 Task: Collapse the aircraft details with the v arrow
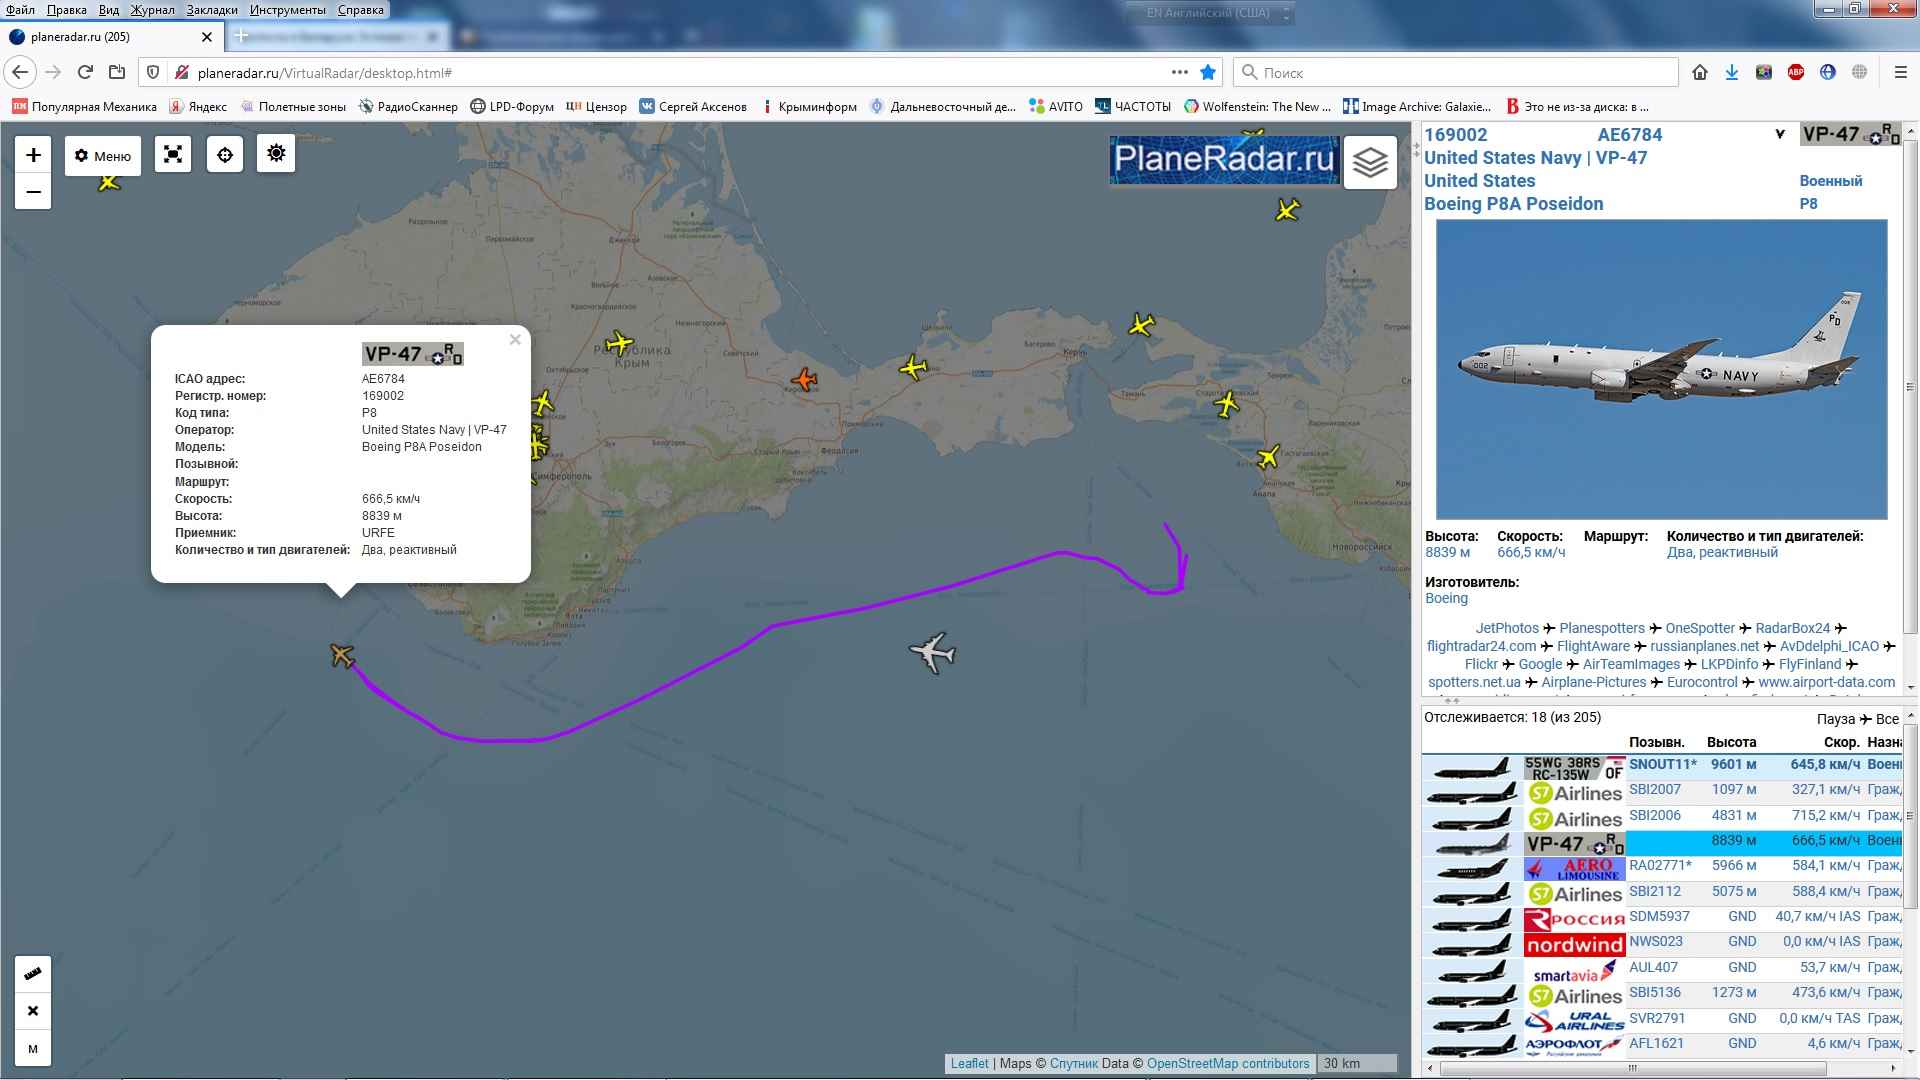click(1780, 134)
